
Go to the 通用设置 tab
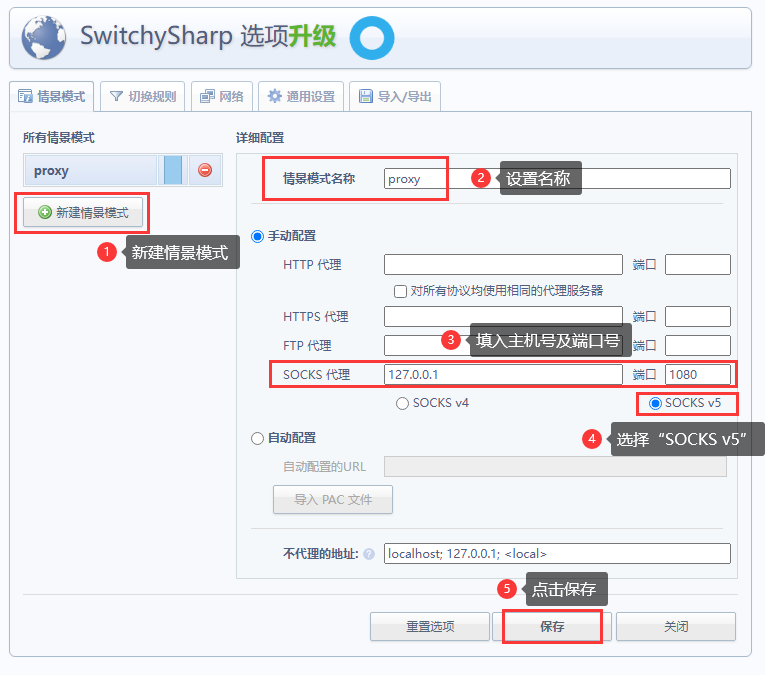(301, 97)
